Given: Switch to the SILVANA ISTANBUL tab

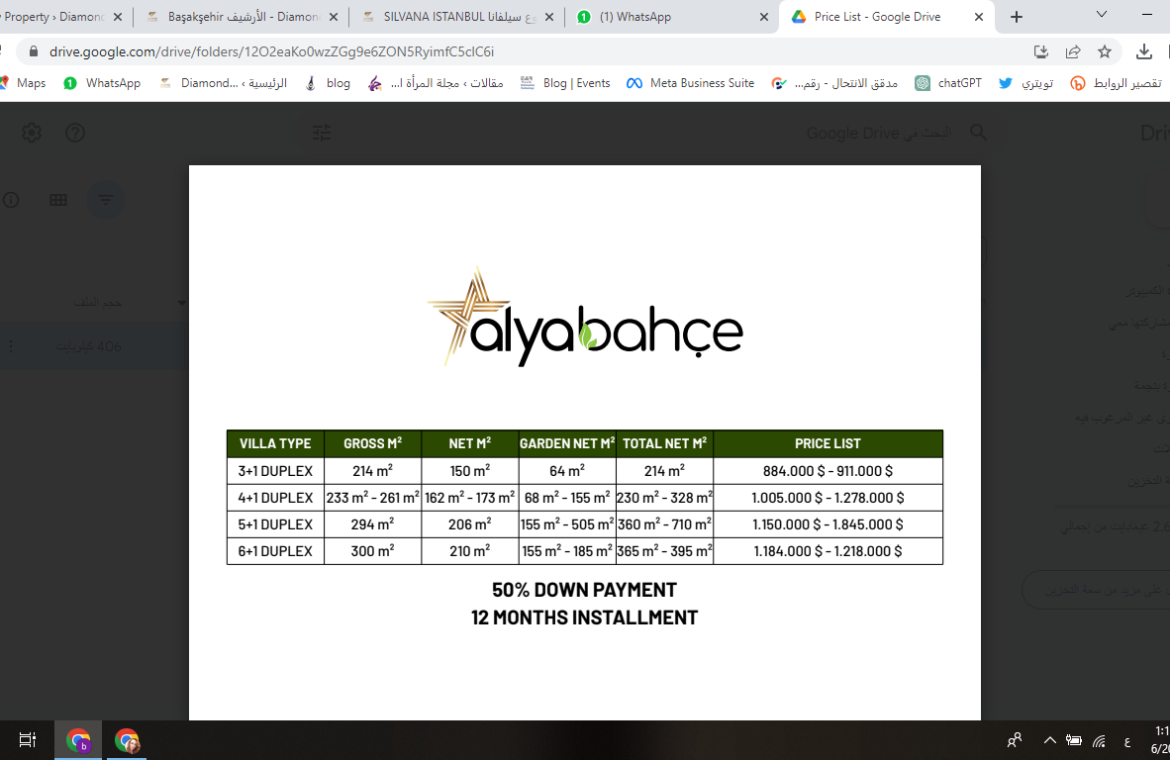Looking at the screenshot, I should tap(457, 16).
